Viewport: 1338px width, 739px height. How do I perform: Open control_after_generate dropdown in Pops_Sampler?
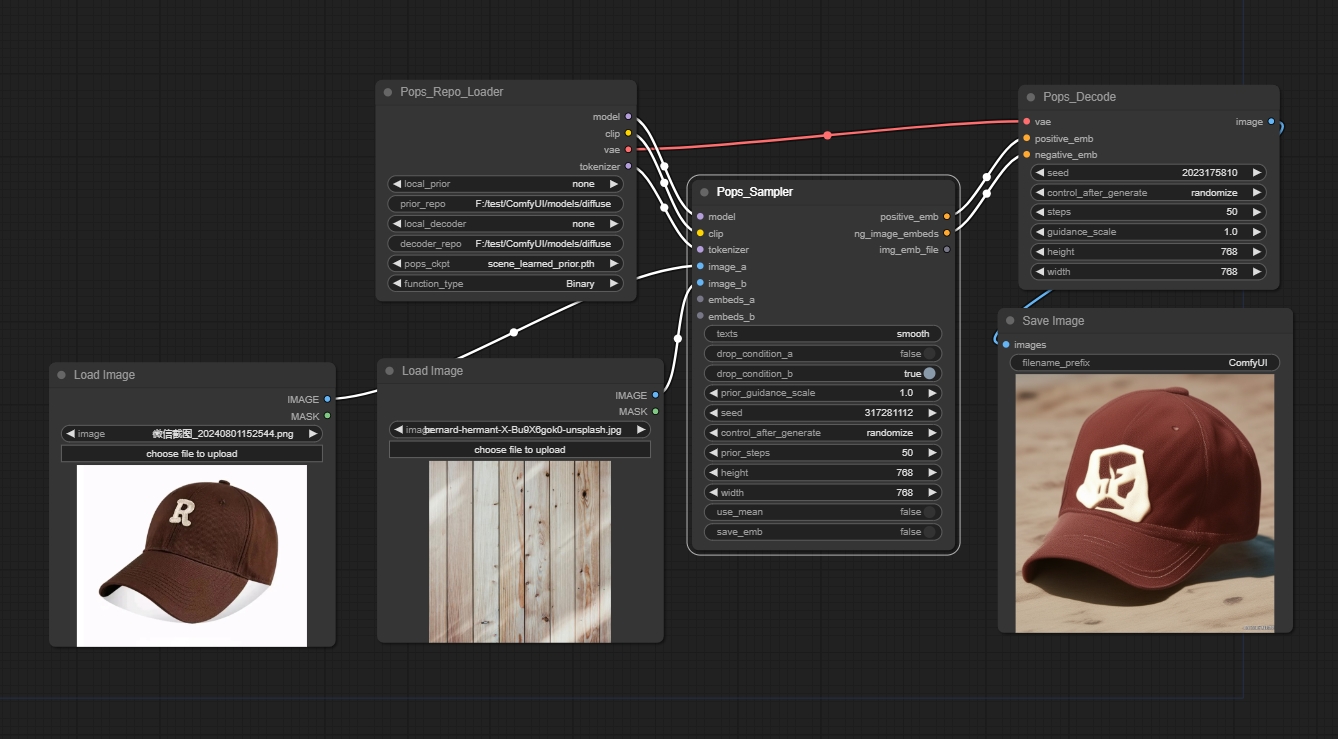click(823, 433)
